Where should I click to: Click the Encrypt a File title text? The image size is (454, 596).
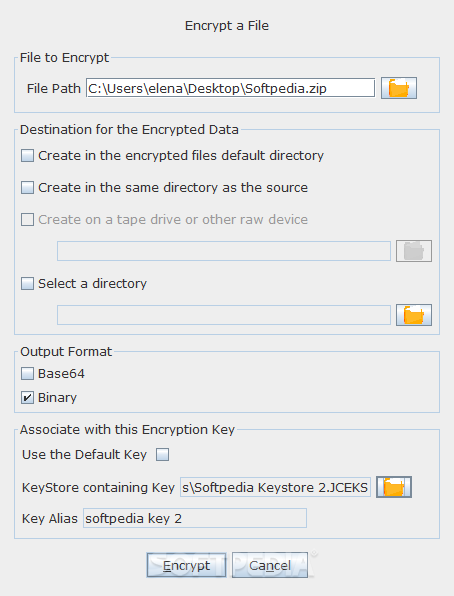227,25
